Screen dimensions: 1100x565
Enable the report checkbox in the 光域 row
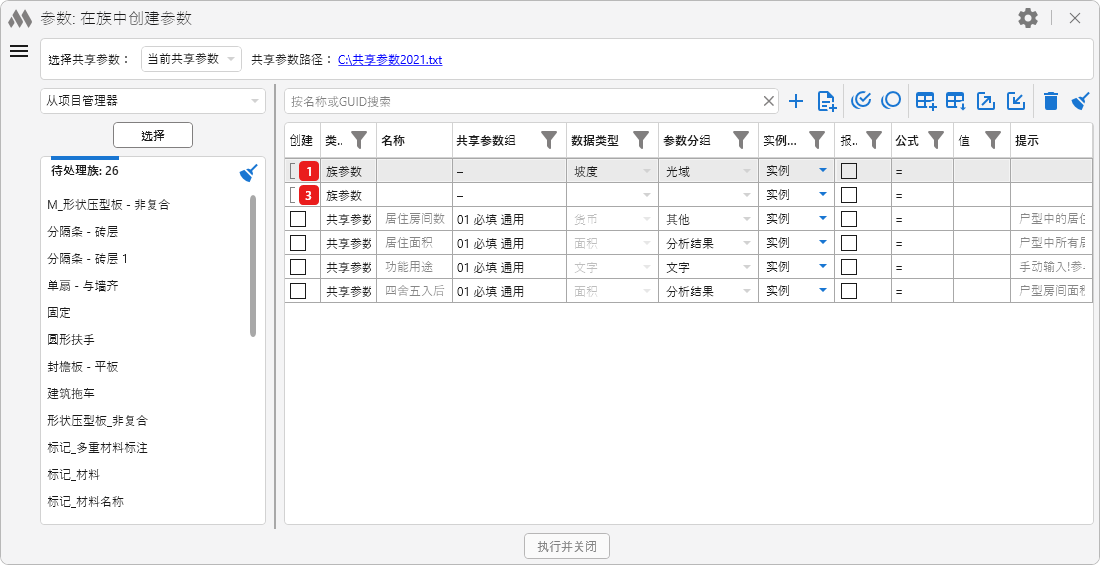849,171
